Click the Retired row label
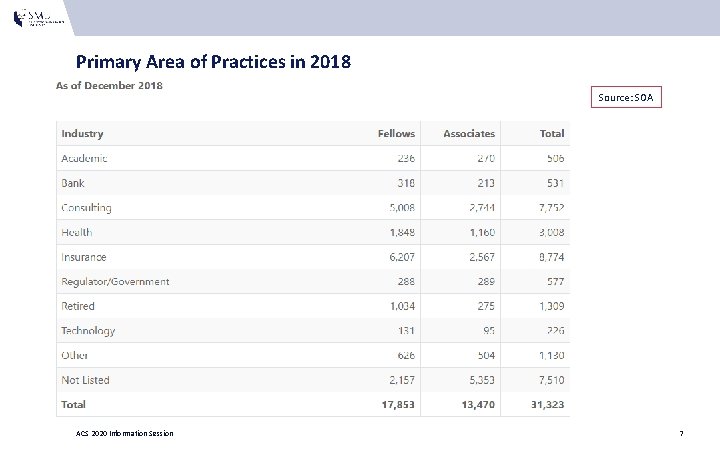720x450 pixels. click(x=78, y=306)
